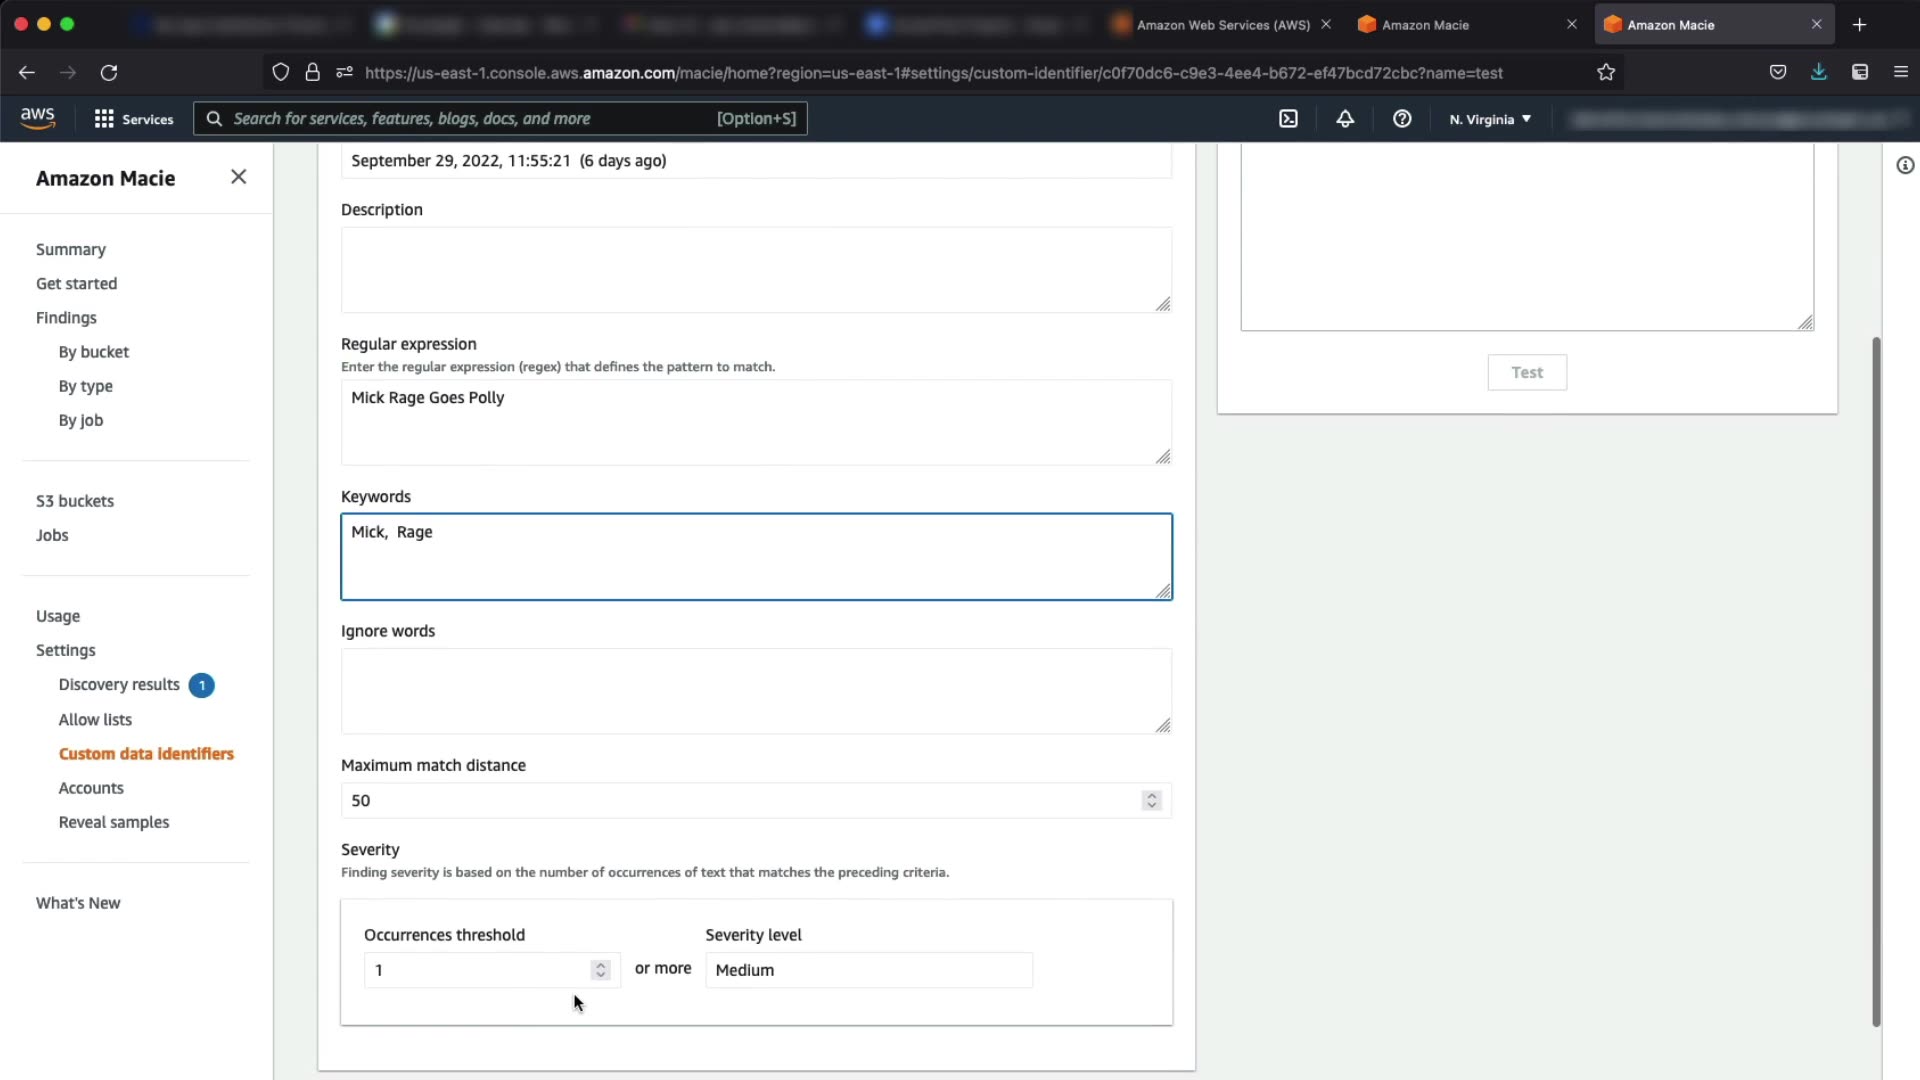Go to Allow lists in sidebar
The width and height of the screenshot is (1920, 1080).
(95, 720)
